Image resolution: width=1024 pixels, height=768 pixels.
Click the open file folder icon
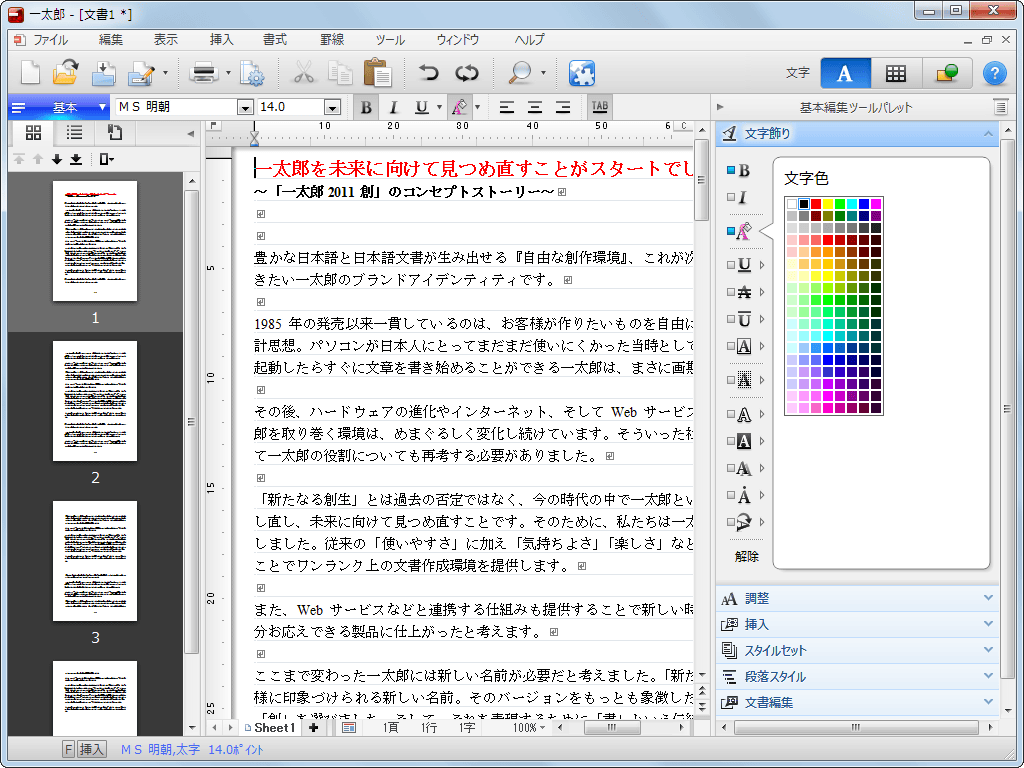65,72
